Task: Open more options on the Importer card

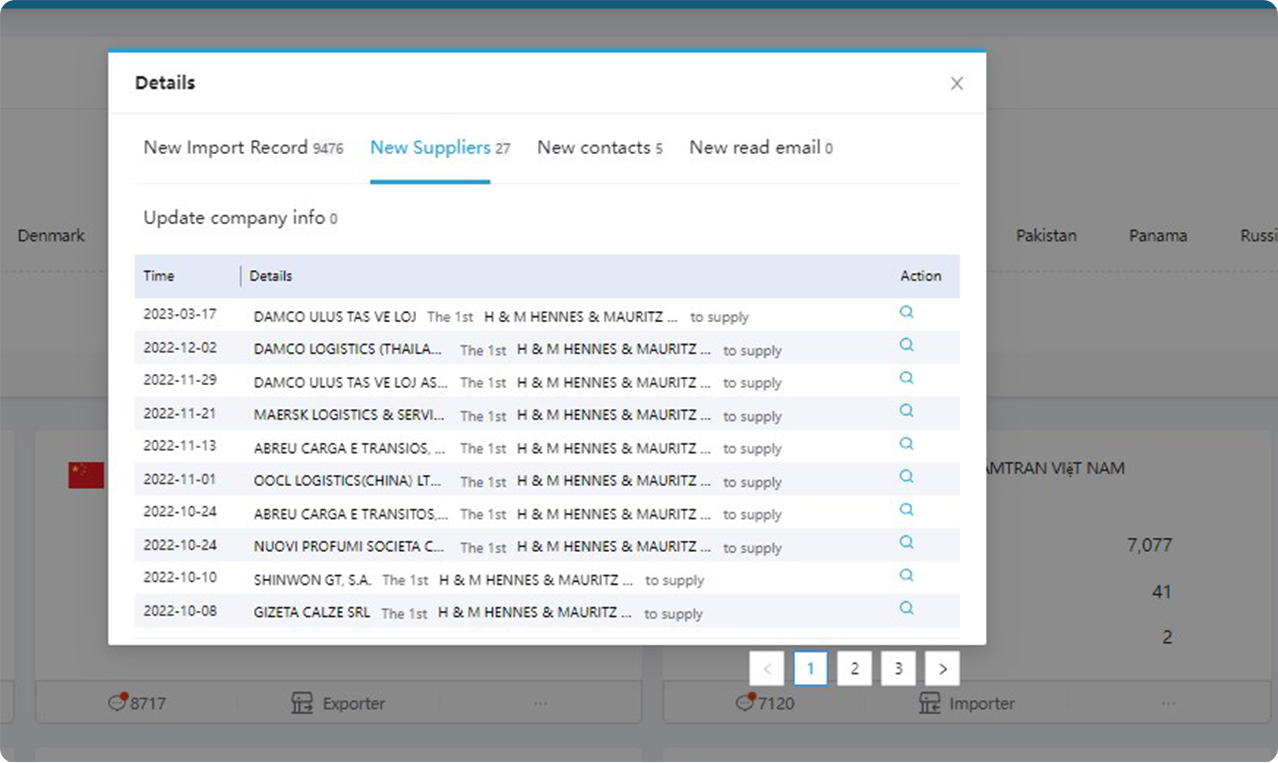Action: (x=1167, y=704)
